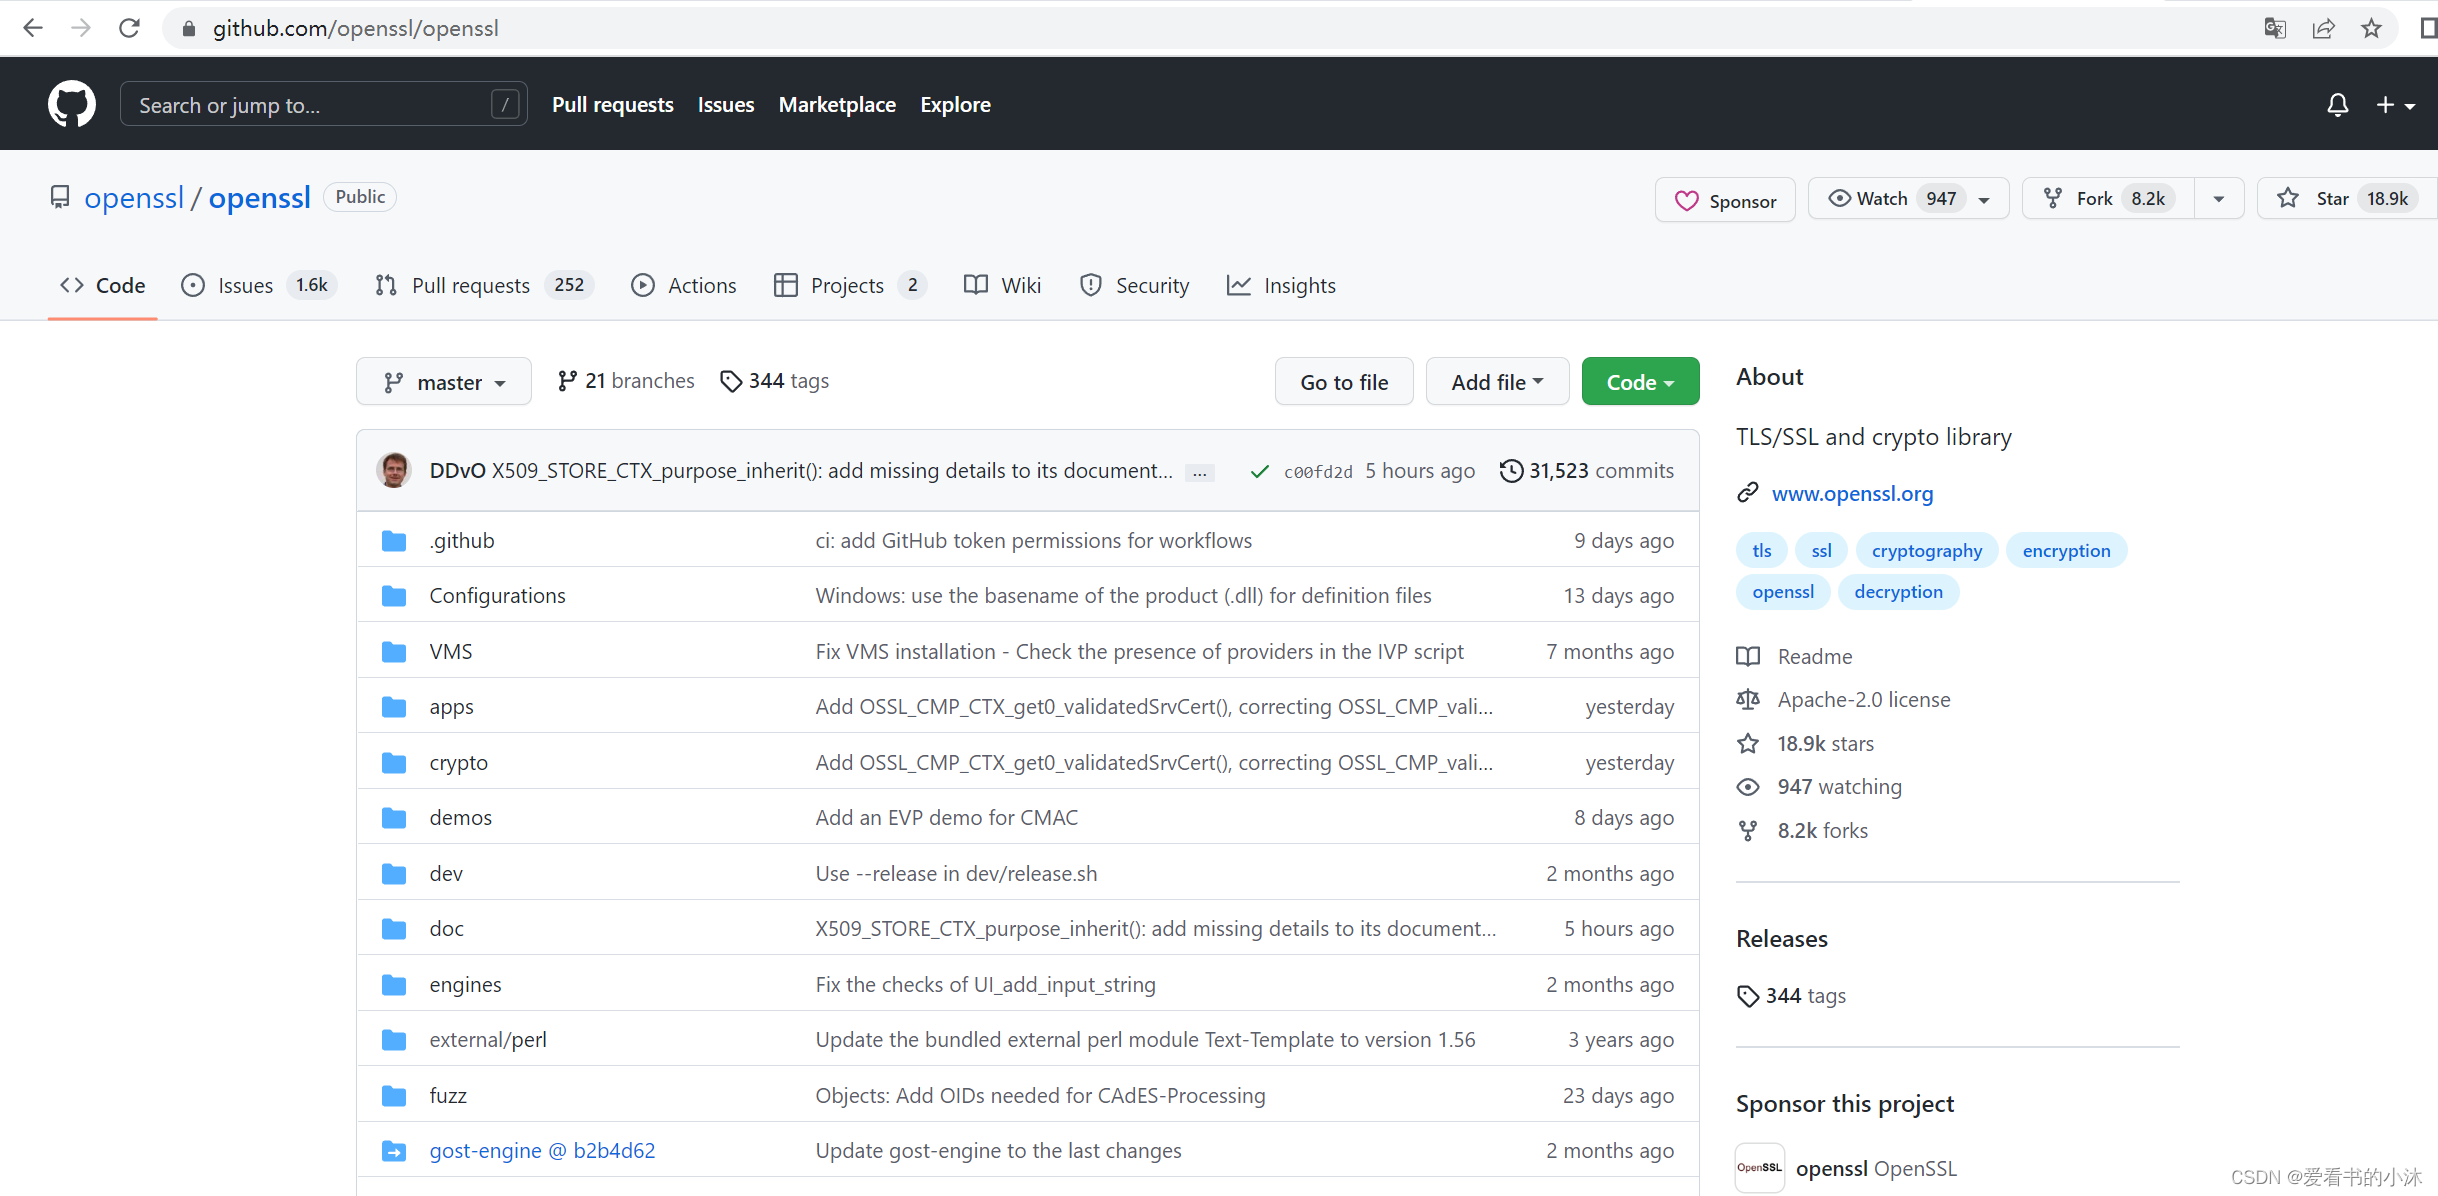Click the share page icon
The width and height of the screenshot is (2438, 1196).
(2323, 28)
